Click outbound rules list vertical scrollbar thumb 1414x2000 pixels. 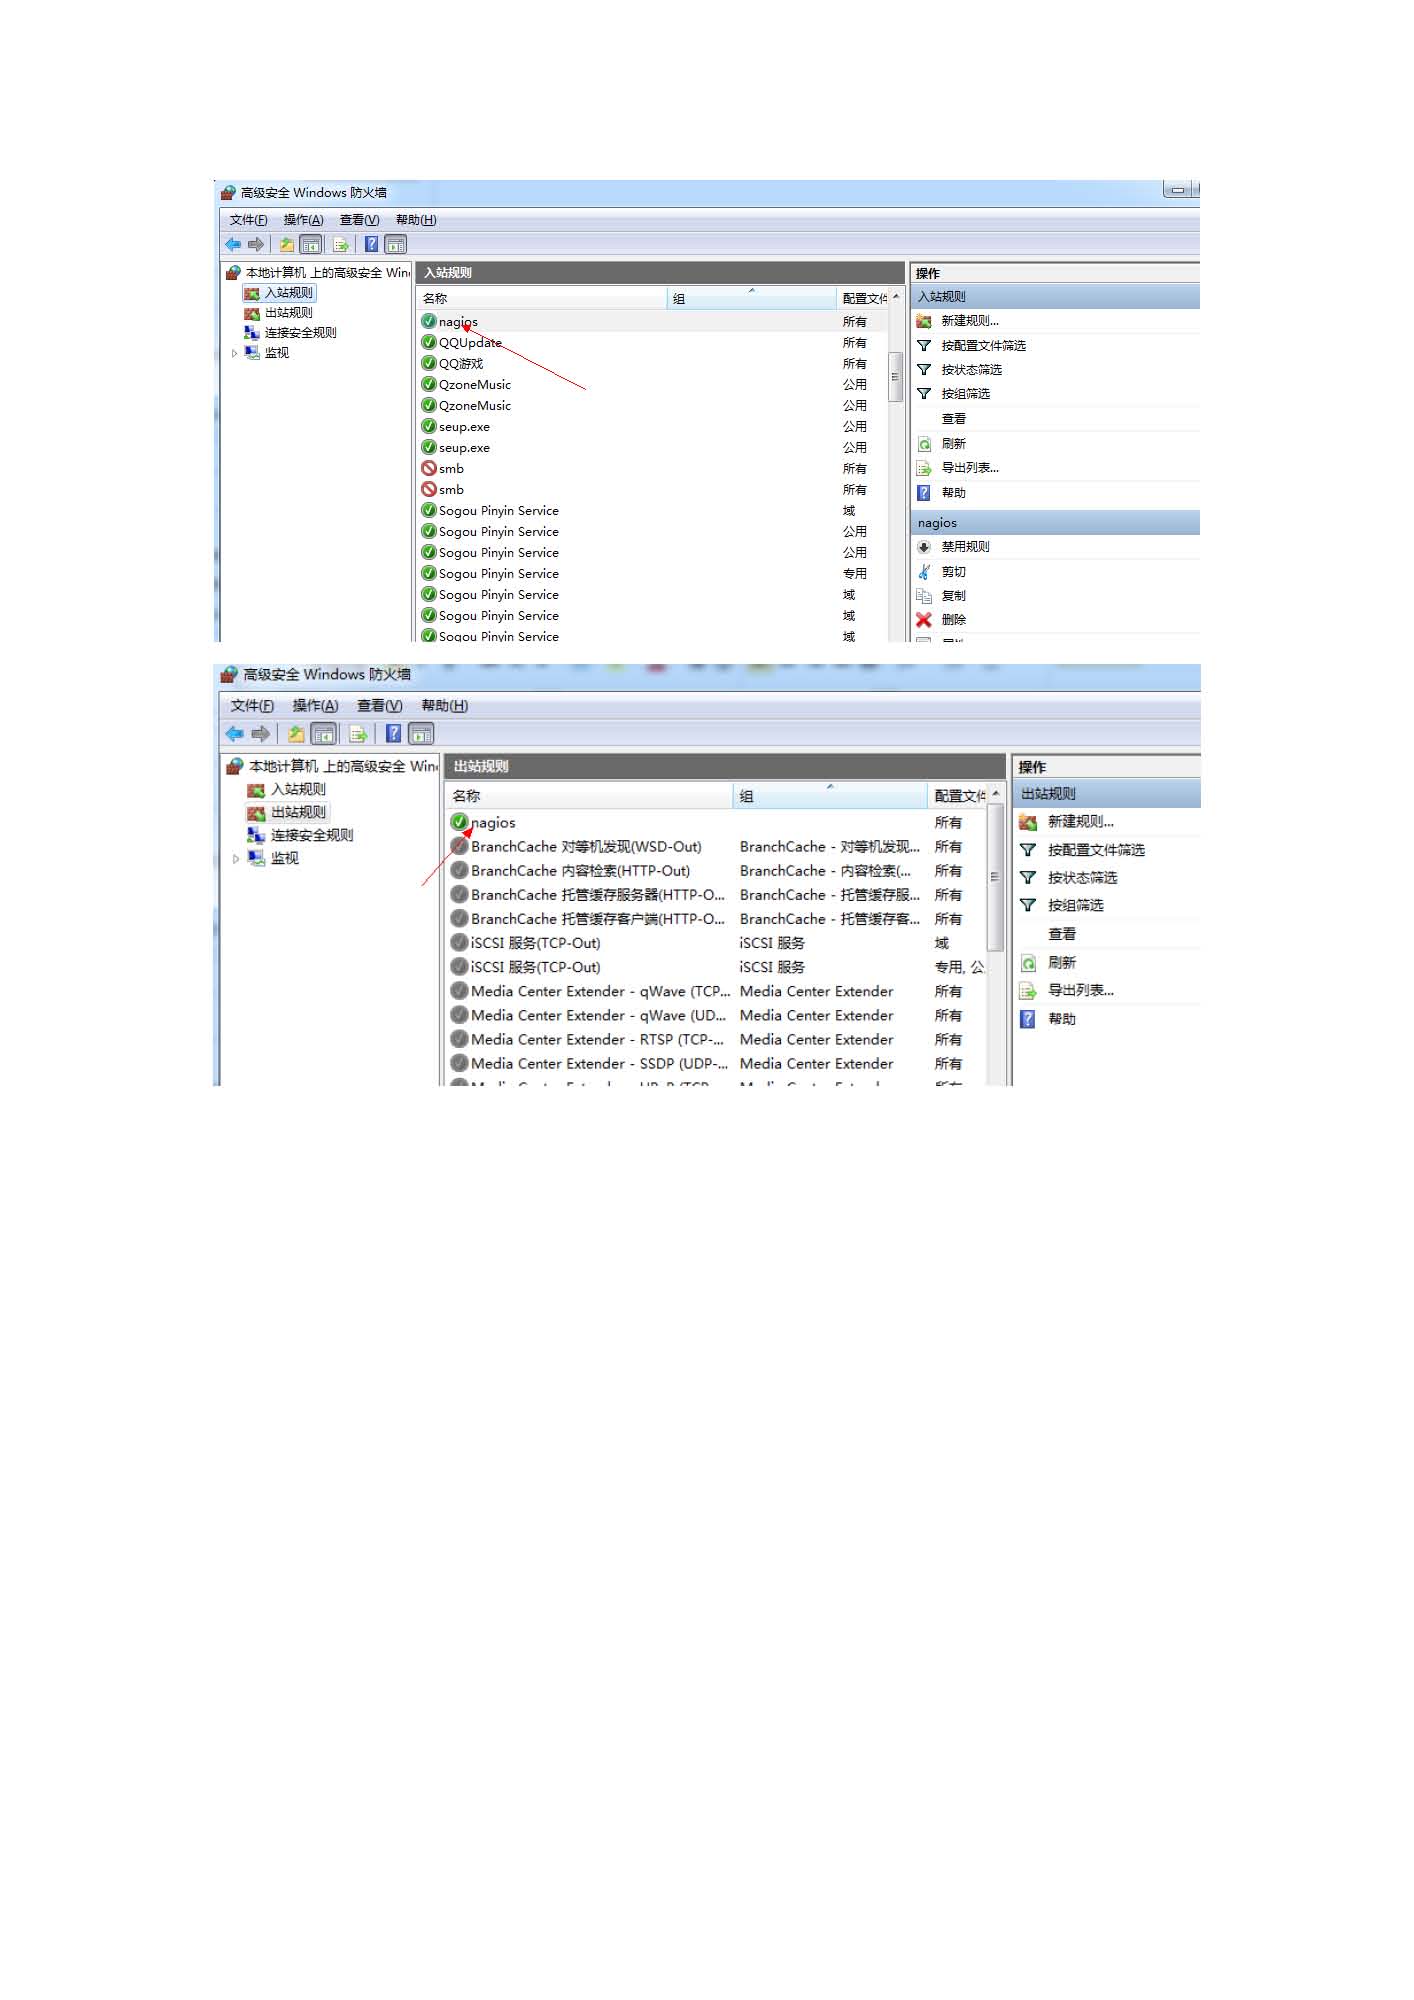994,877
